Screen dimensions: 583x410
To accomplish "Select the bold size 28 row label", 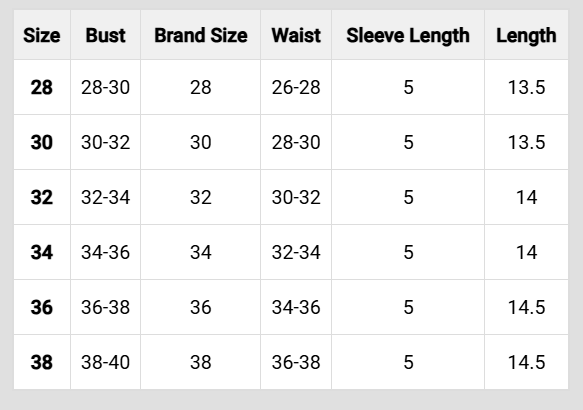I will click(42, 88).
